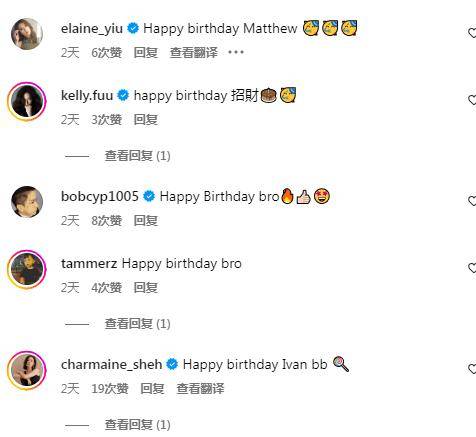The height and width of the screenshot is (437, 476).
Task: Open elaine_yiu's profile picture
Action: pyautogui.click(x=27, y=34)
